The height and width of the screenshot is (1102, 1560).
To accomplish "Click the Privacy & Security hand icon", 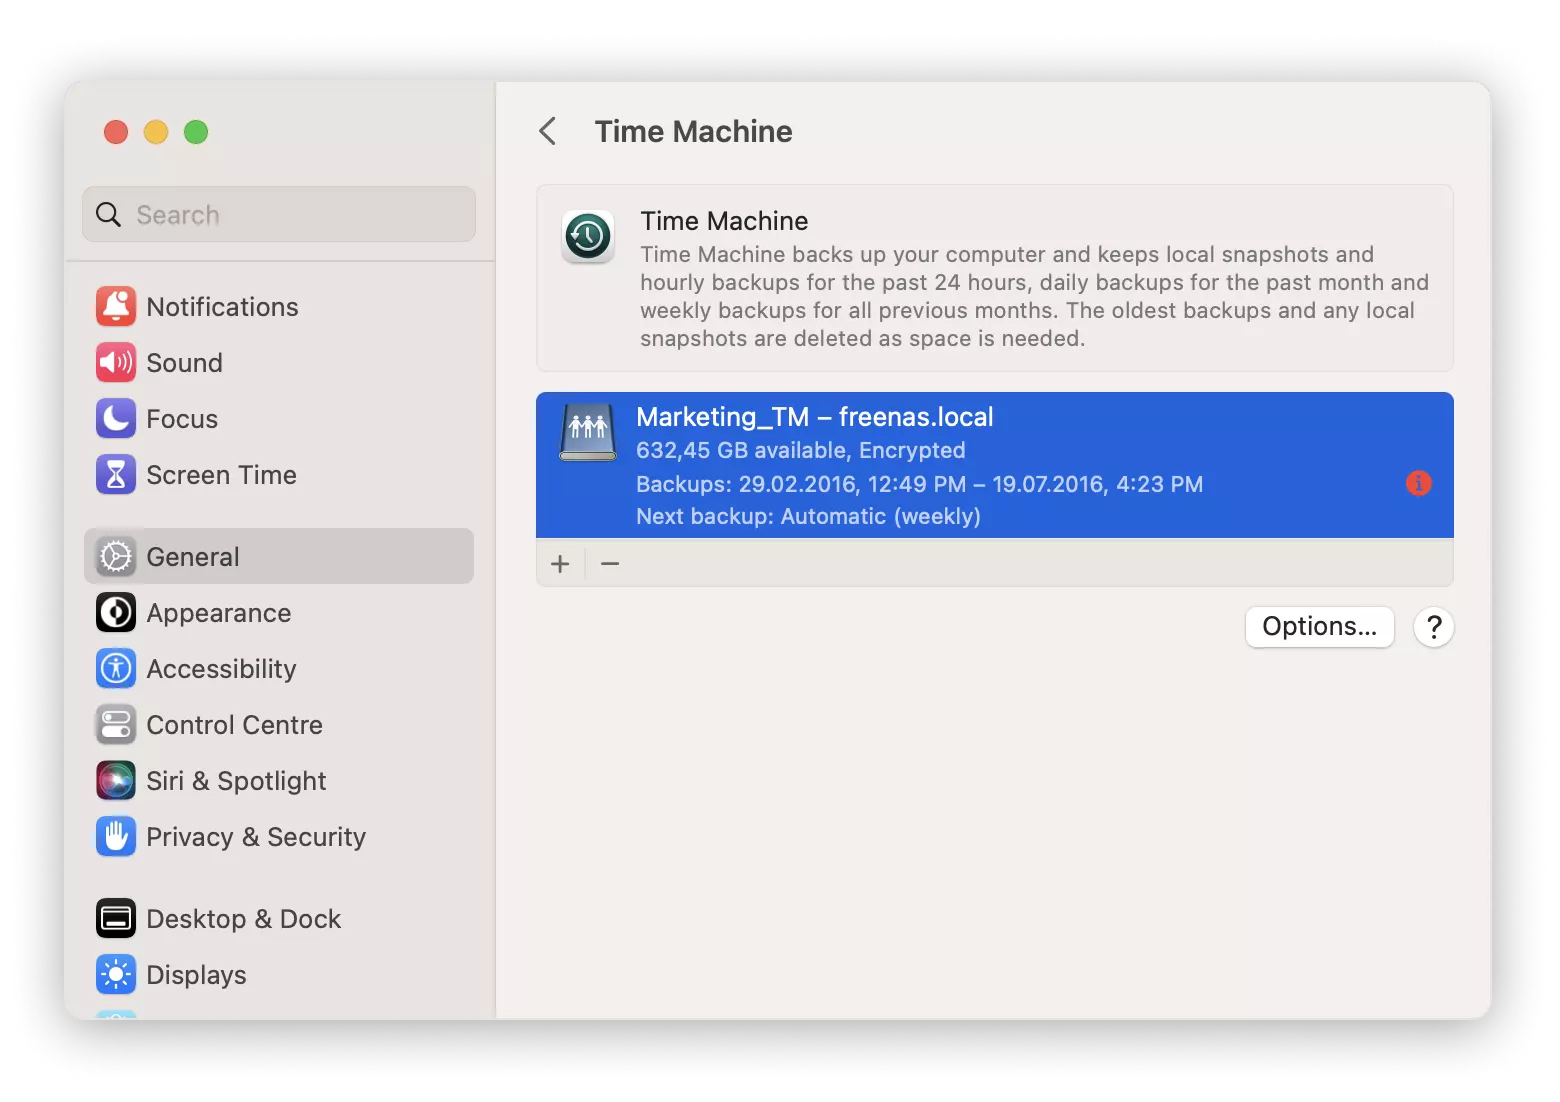I will point(116,836).
